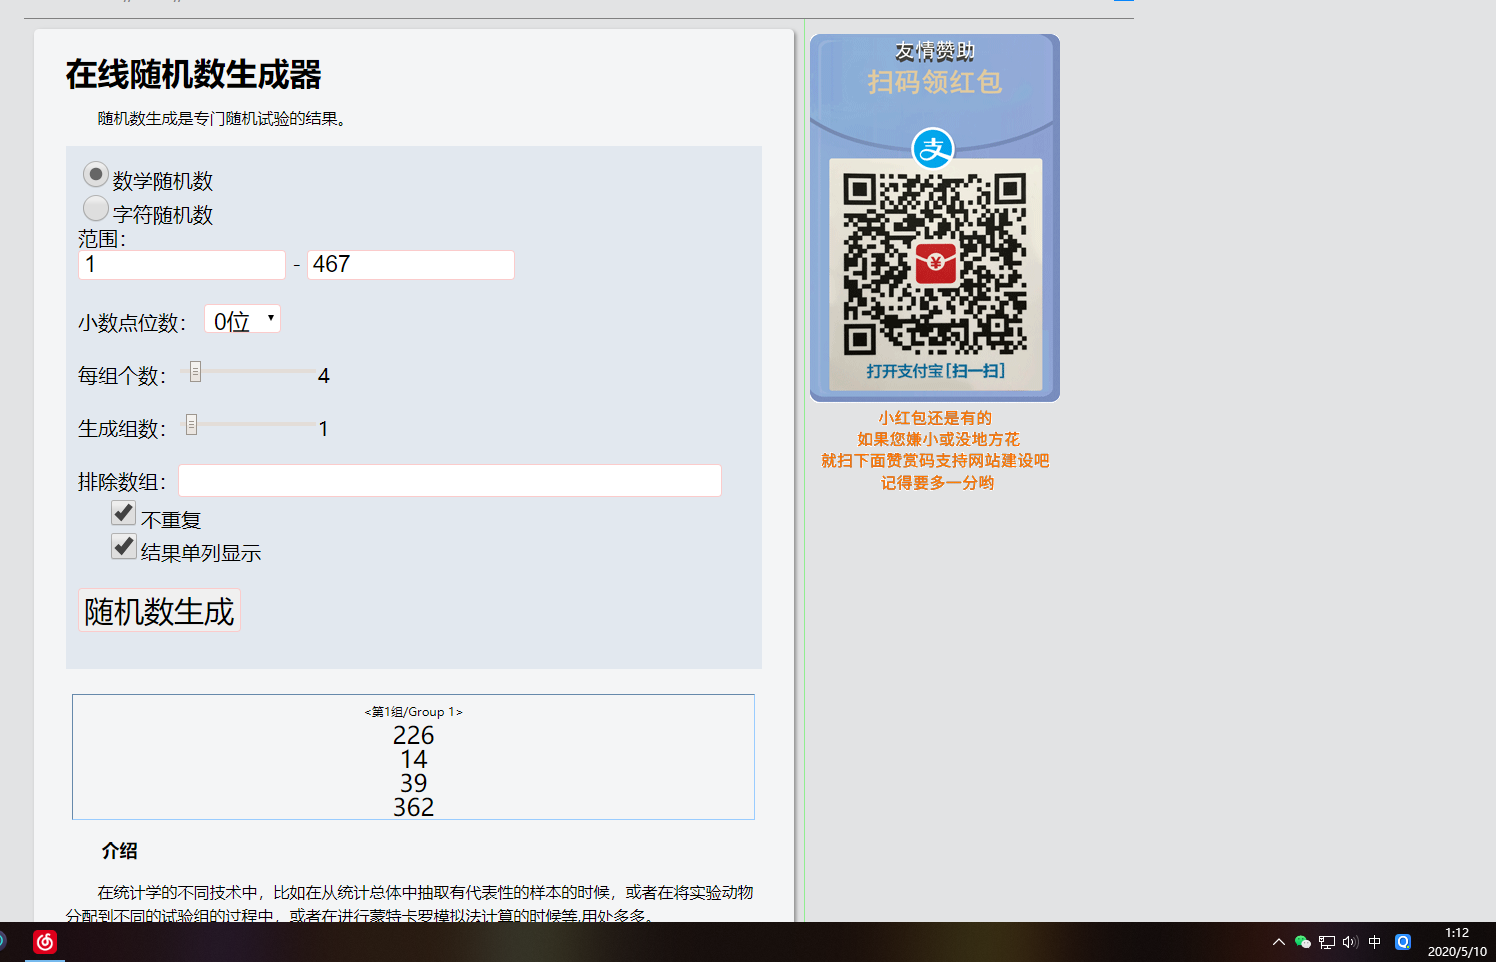This screenshot has height=962, width=1496.
Task: Click the 小红包还是有的 orange text
Action: point(935,418)
